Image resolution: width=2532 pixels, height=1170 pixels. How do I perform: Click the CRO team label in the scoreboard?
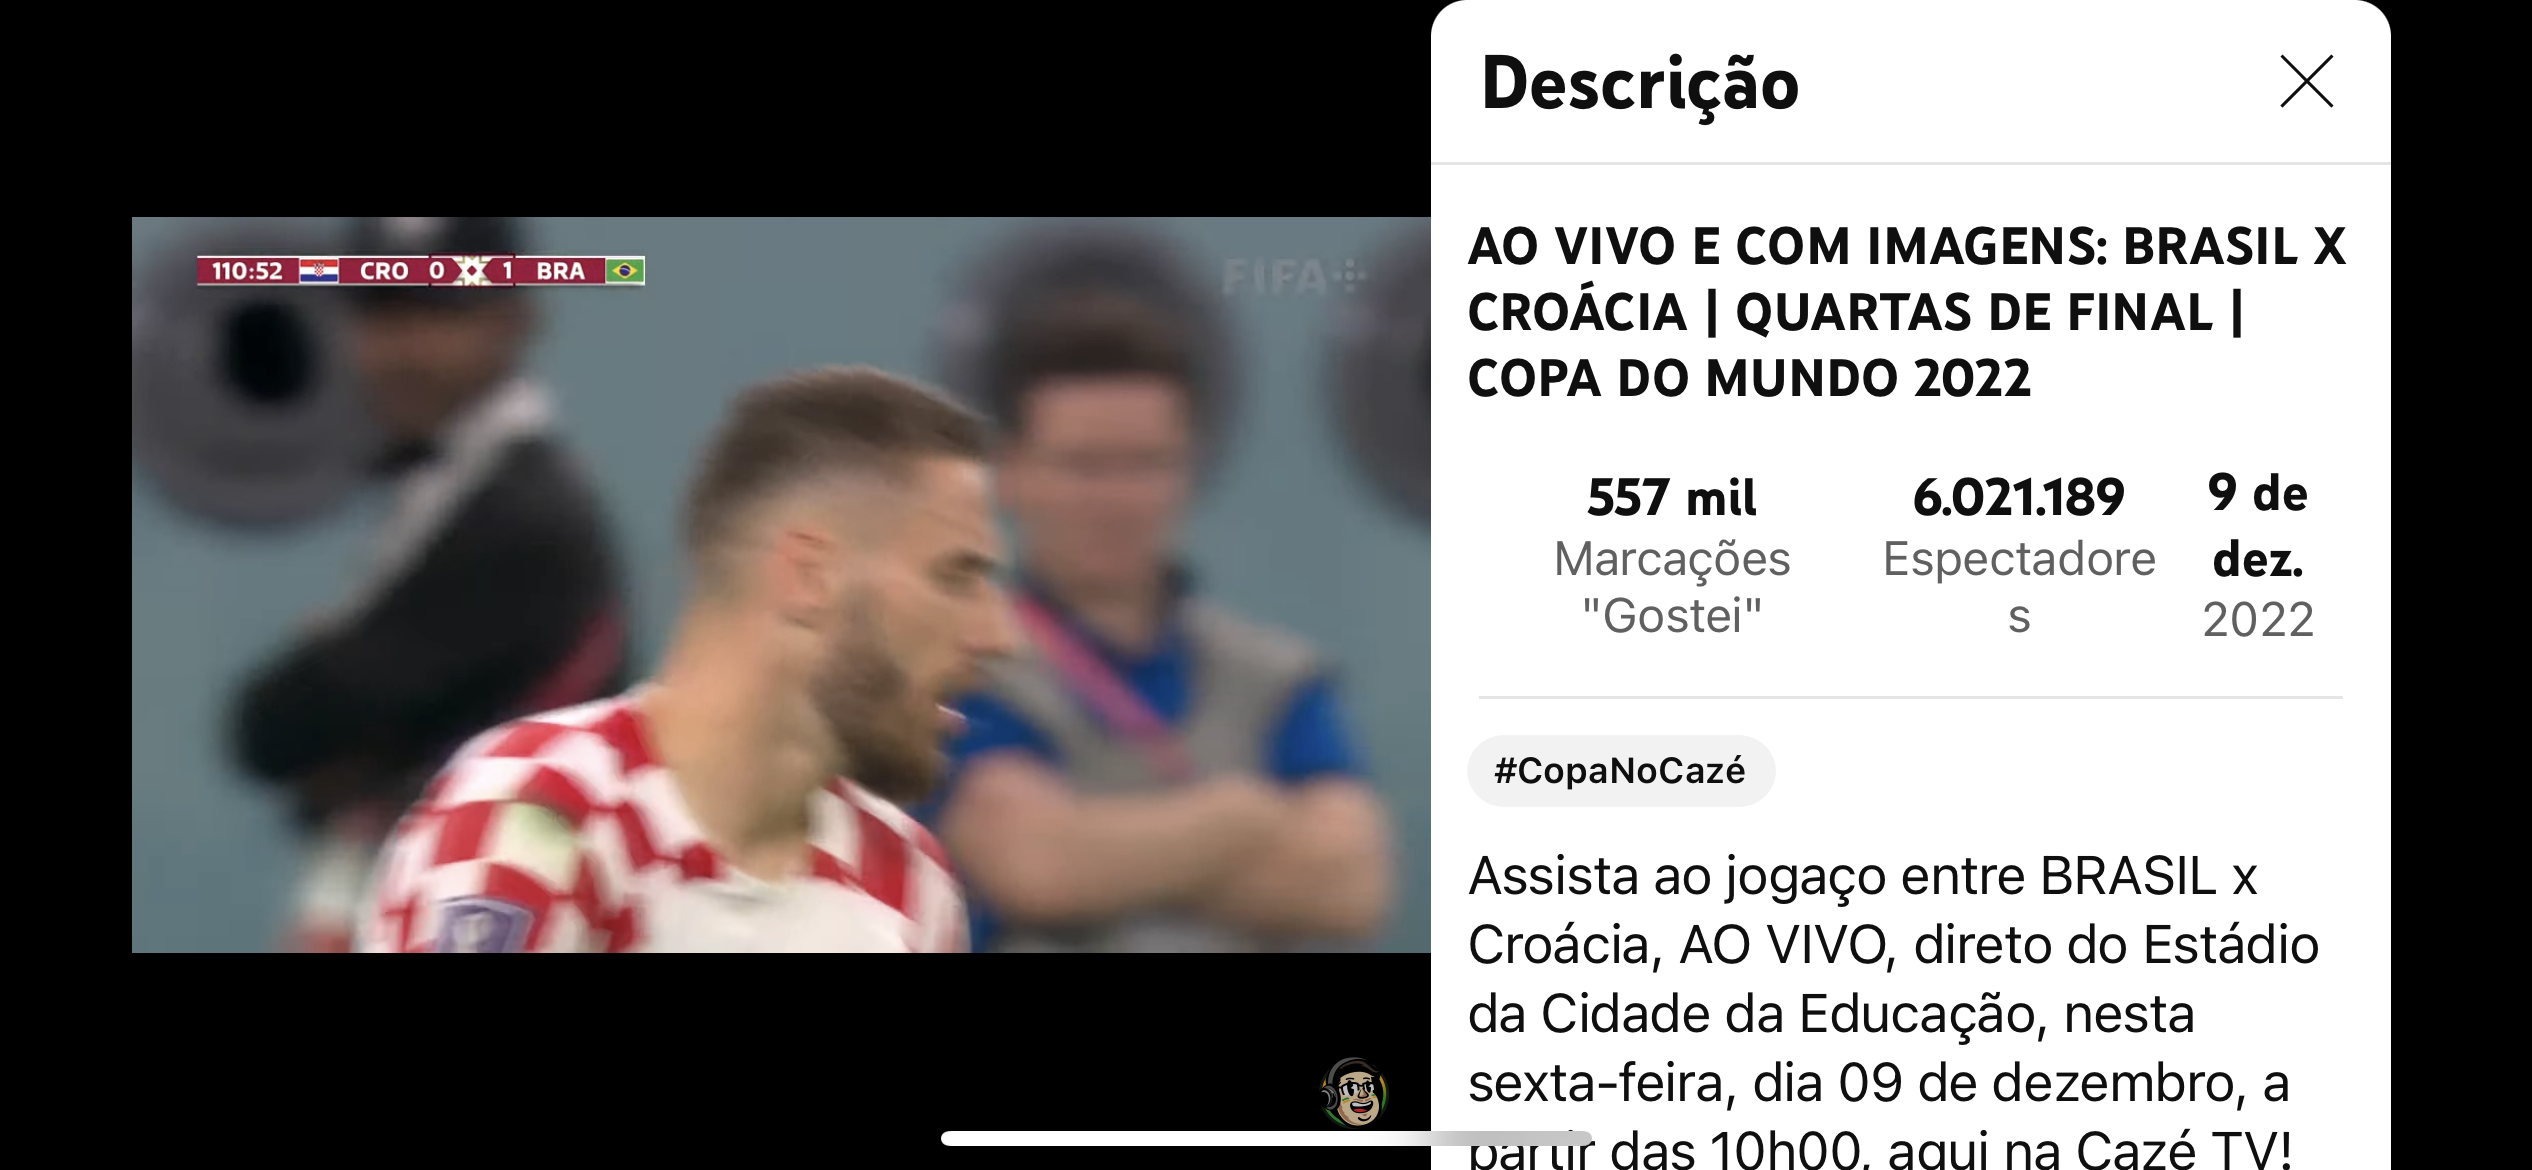[384, 271]
